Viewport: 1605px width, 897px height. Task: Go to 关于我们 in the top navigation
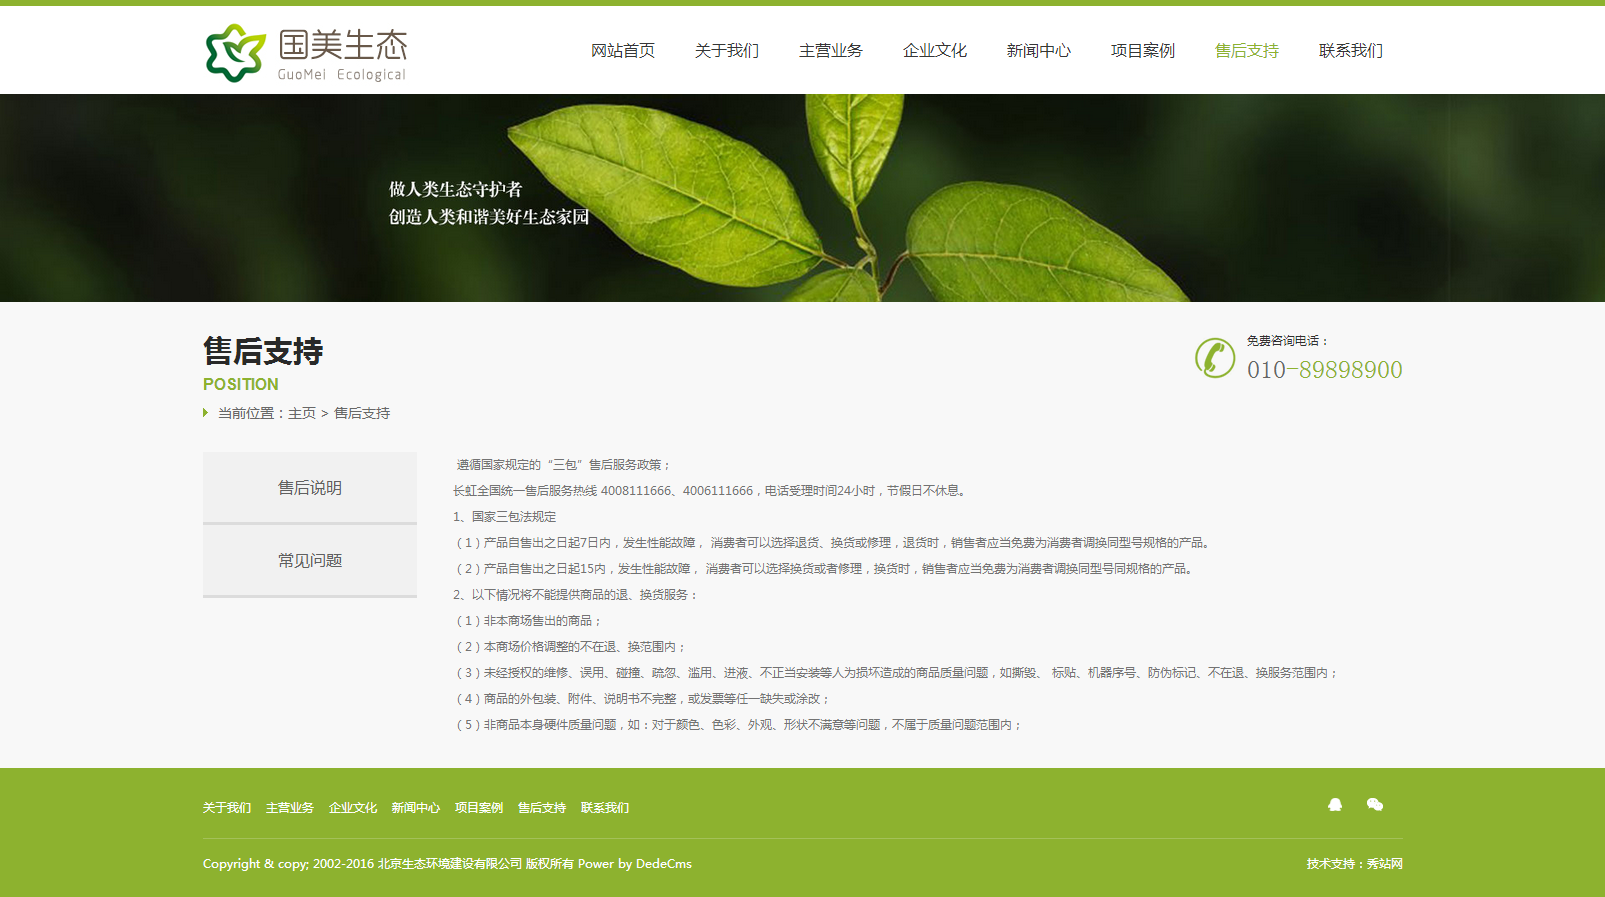(x=726, y=51)
